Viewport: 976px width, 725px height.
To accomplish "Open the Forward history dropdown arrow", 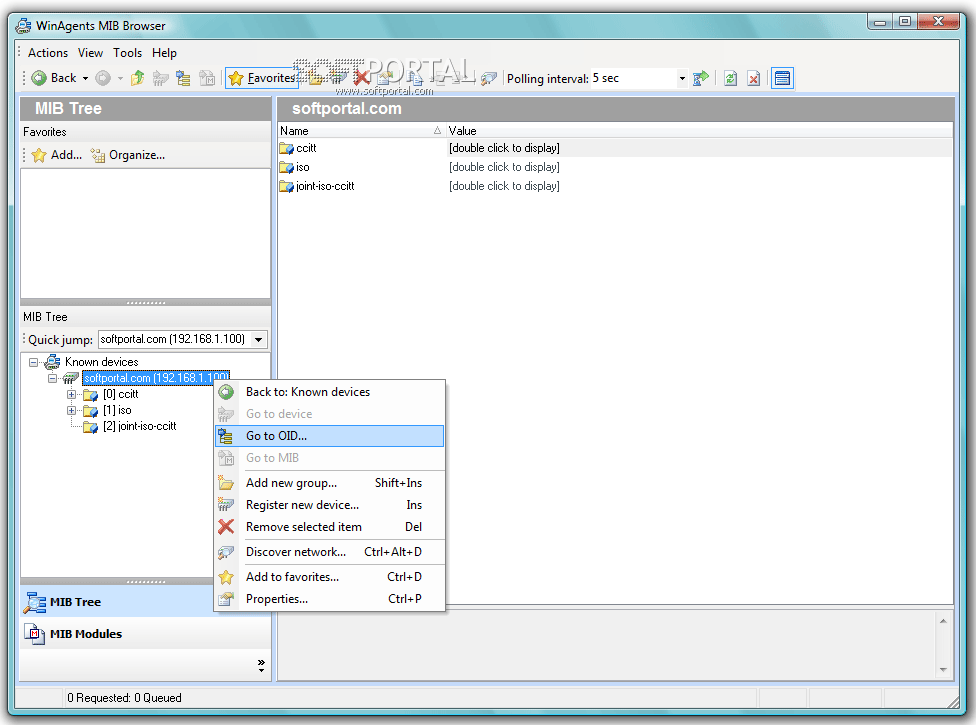I will tap(120, 78).
